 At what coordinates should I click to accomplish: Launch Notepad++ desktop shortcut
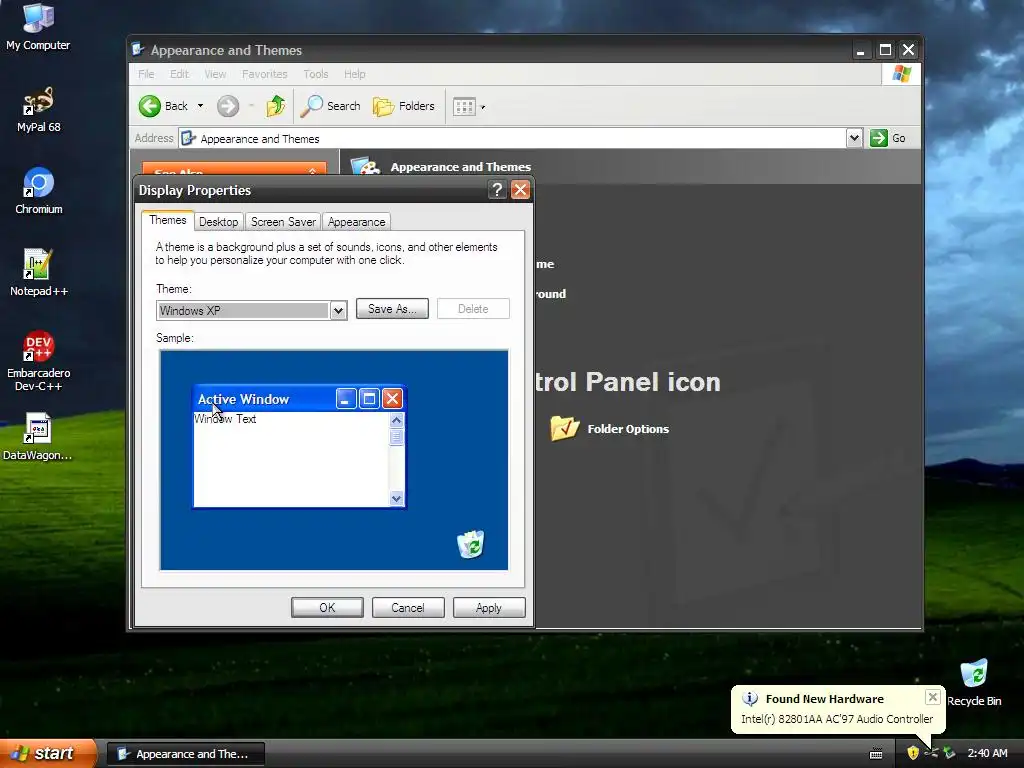(x=39, y=272)
